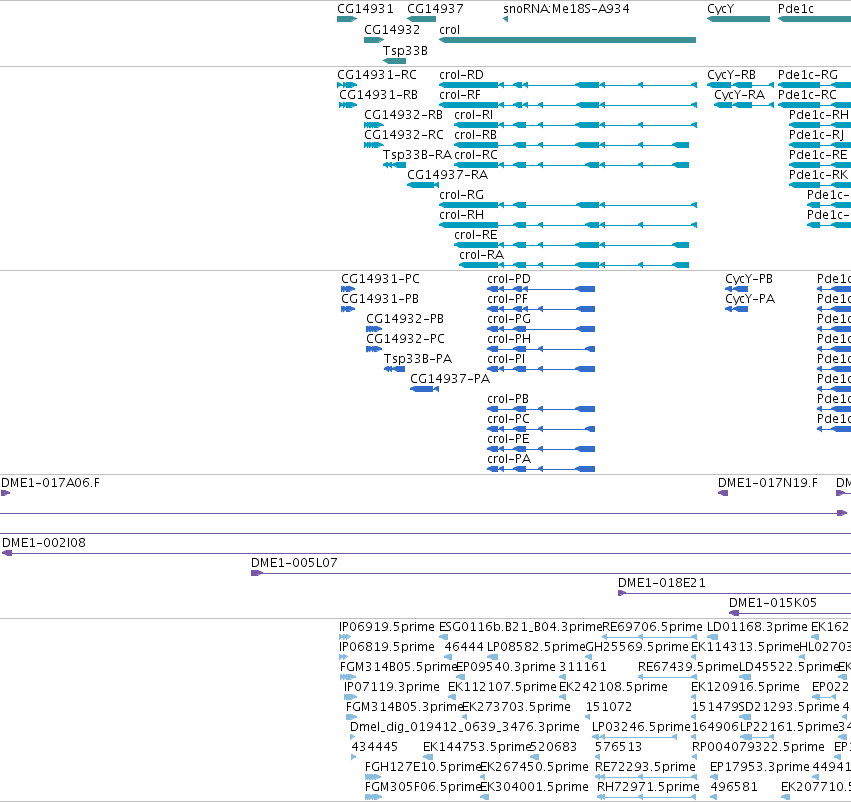The height and width of the screenshot is (802, 851).
Task: Click transcript Pde1c-RC
Action: pyautogui.click(x=814, y=105)
